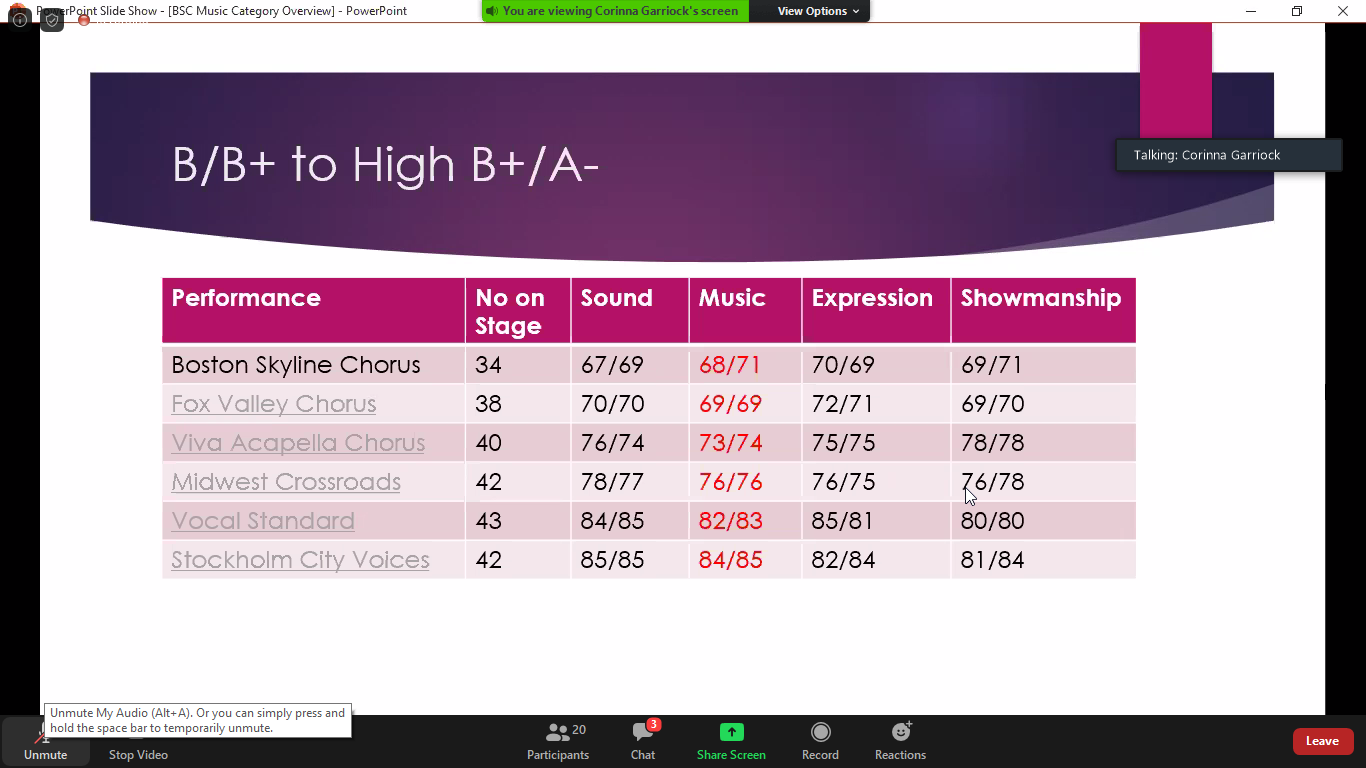
Task: Open the Midwest Crossroads link
Action: 286,482
